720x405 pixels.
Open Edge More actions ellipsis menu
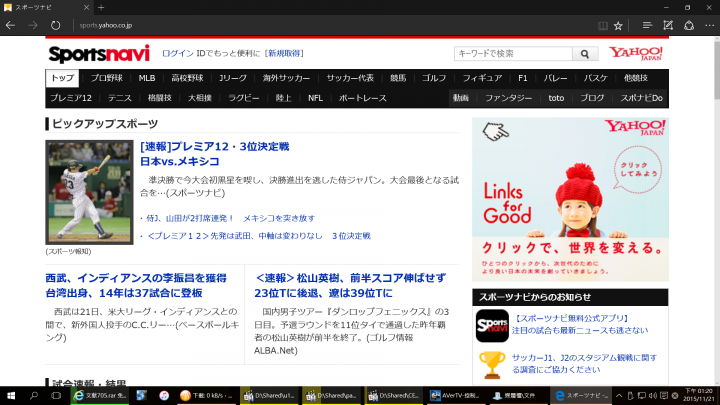tap(709, 25)
